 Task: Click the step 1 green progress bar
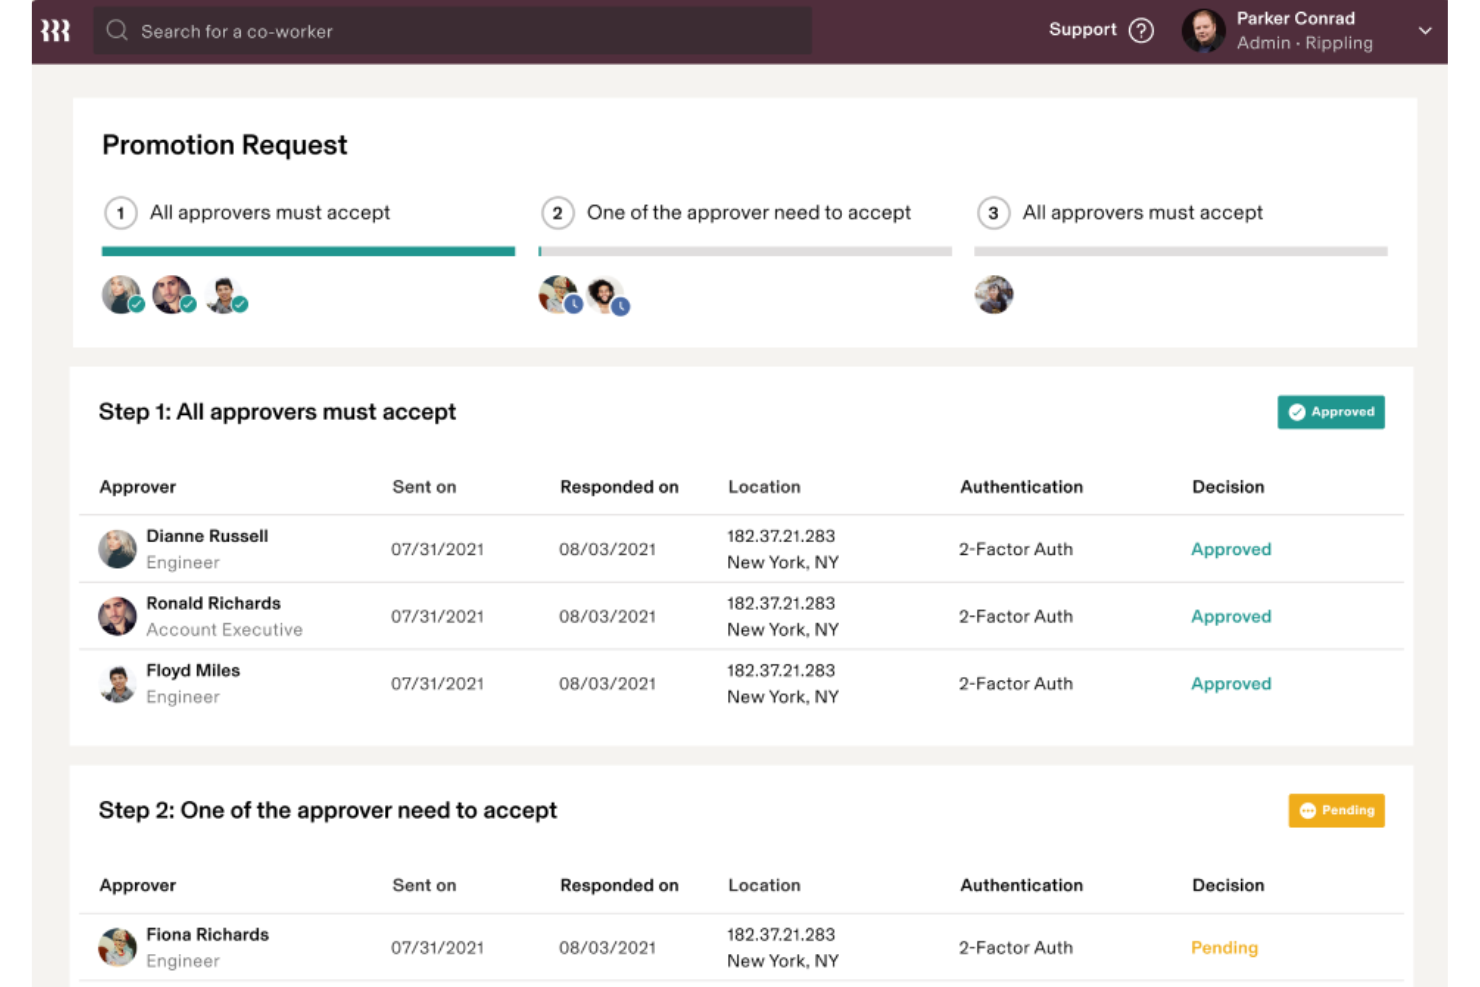[x=308, y=252]
